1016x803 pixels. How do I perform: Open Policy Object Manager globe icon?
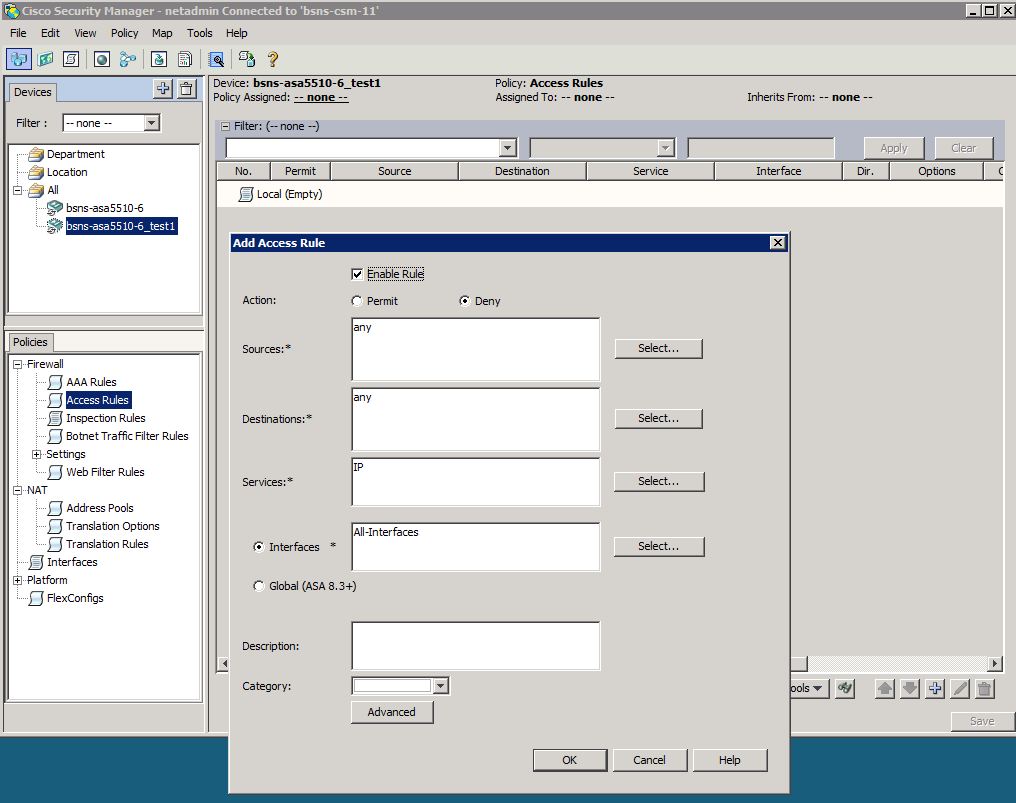tap(102, 59)
